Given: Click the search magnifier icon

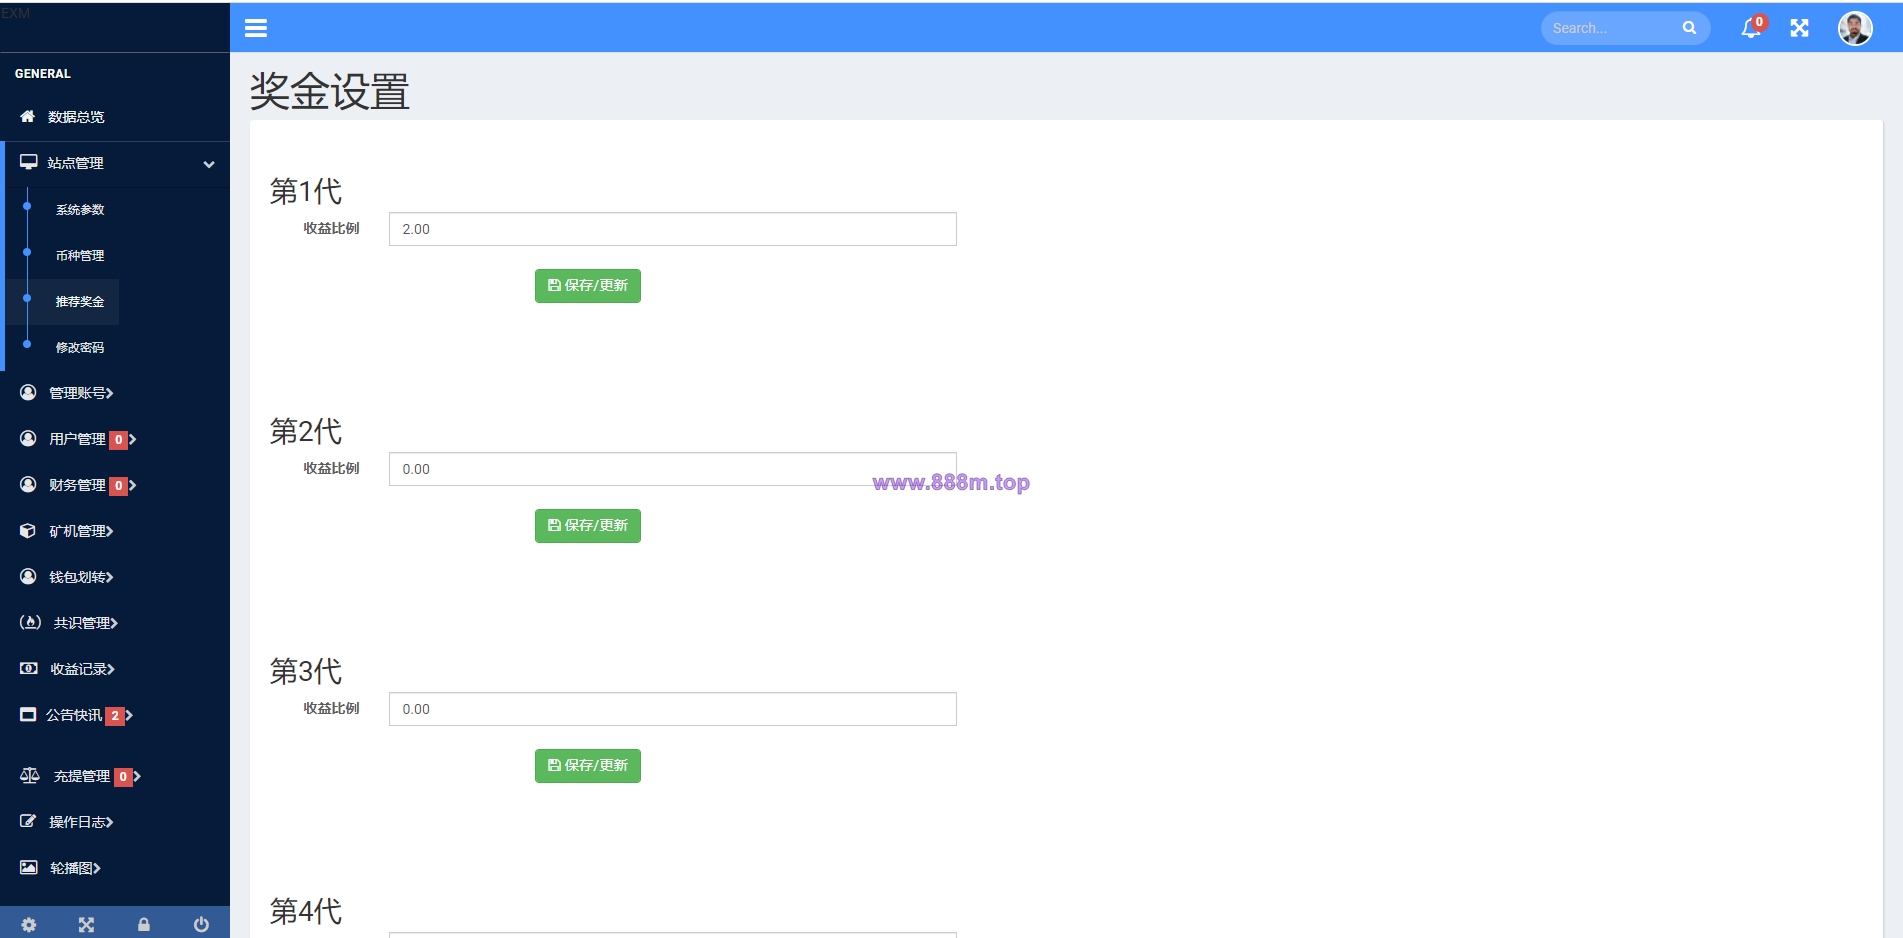Looking at the screenshot, I should coord(1689,28).
